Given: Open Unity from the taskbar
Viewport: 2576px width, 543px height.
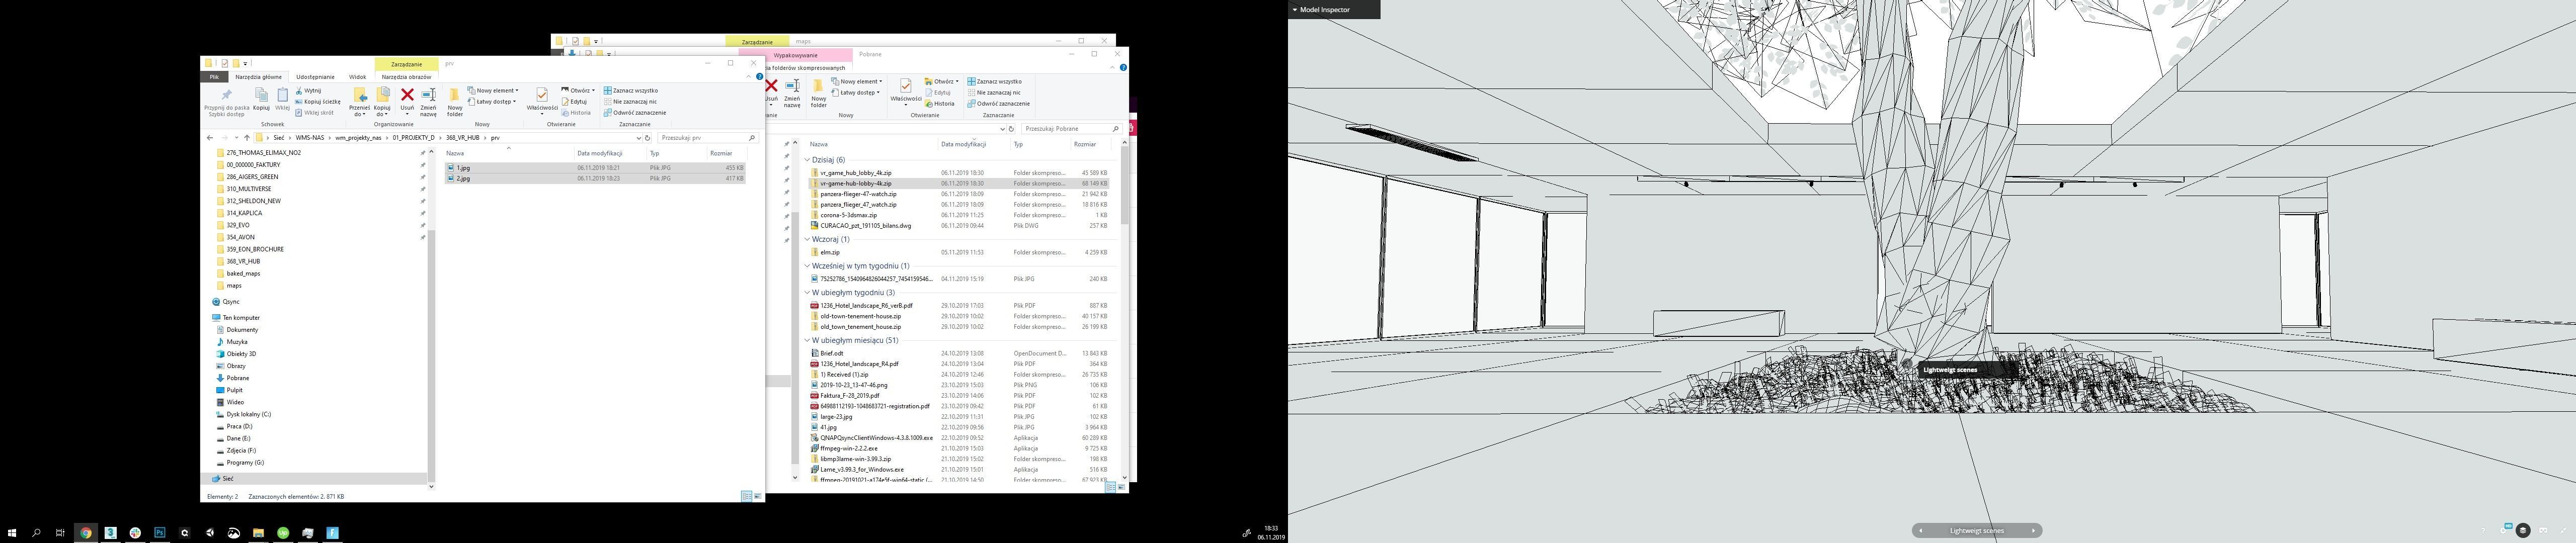Looking at the screenshot, I should pyautogui.click(x=209, y=533).
